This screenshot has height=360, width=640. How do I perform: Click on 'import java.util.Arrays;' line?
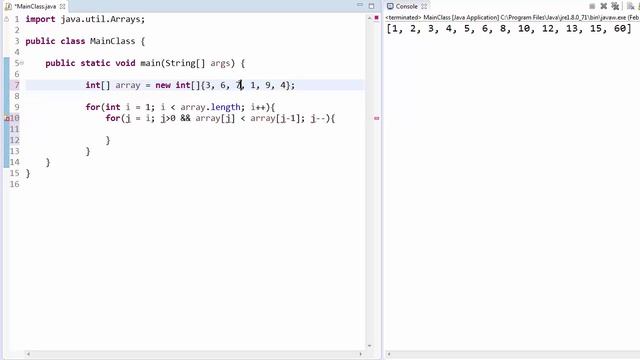coord(85,19)
